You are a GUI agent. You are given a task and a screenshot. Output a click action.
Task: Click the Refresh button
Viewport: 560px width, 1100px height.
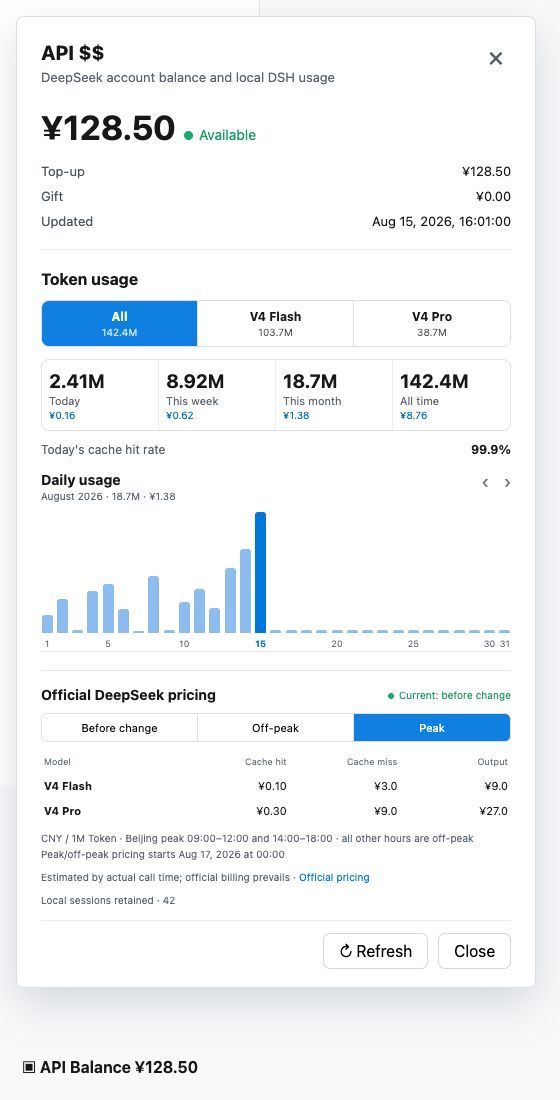[x=375, y=951]
